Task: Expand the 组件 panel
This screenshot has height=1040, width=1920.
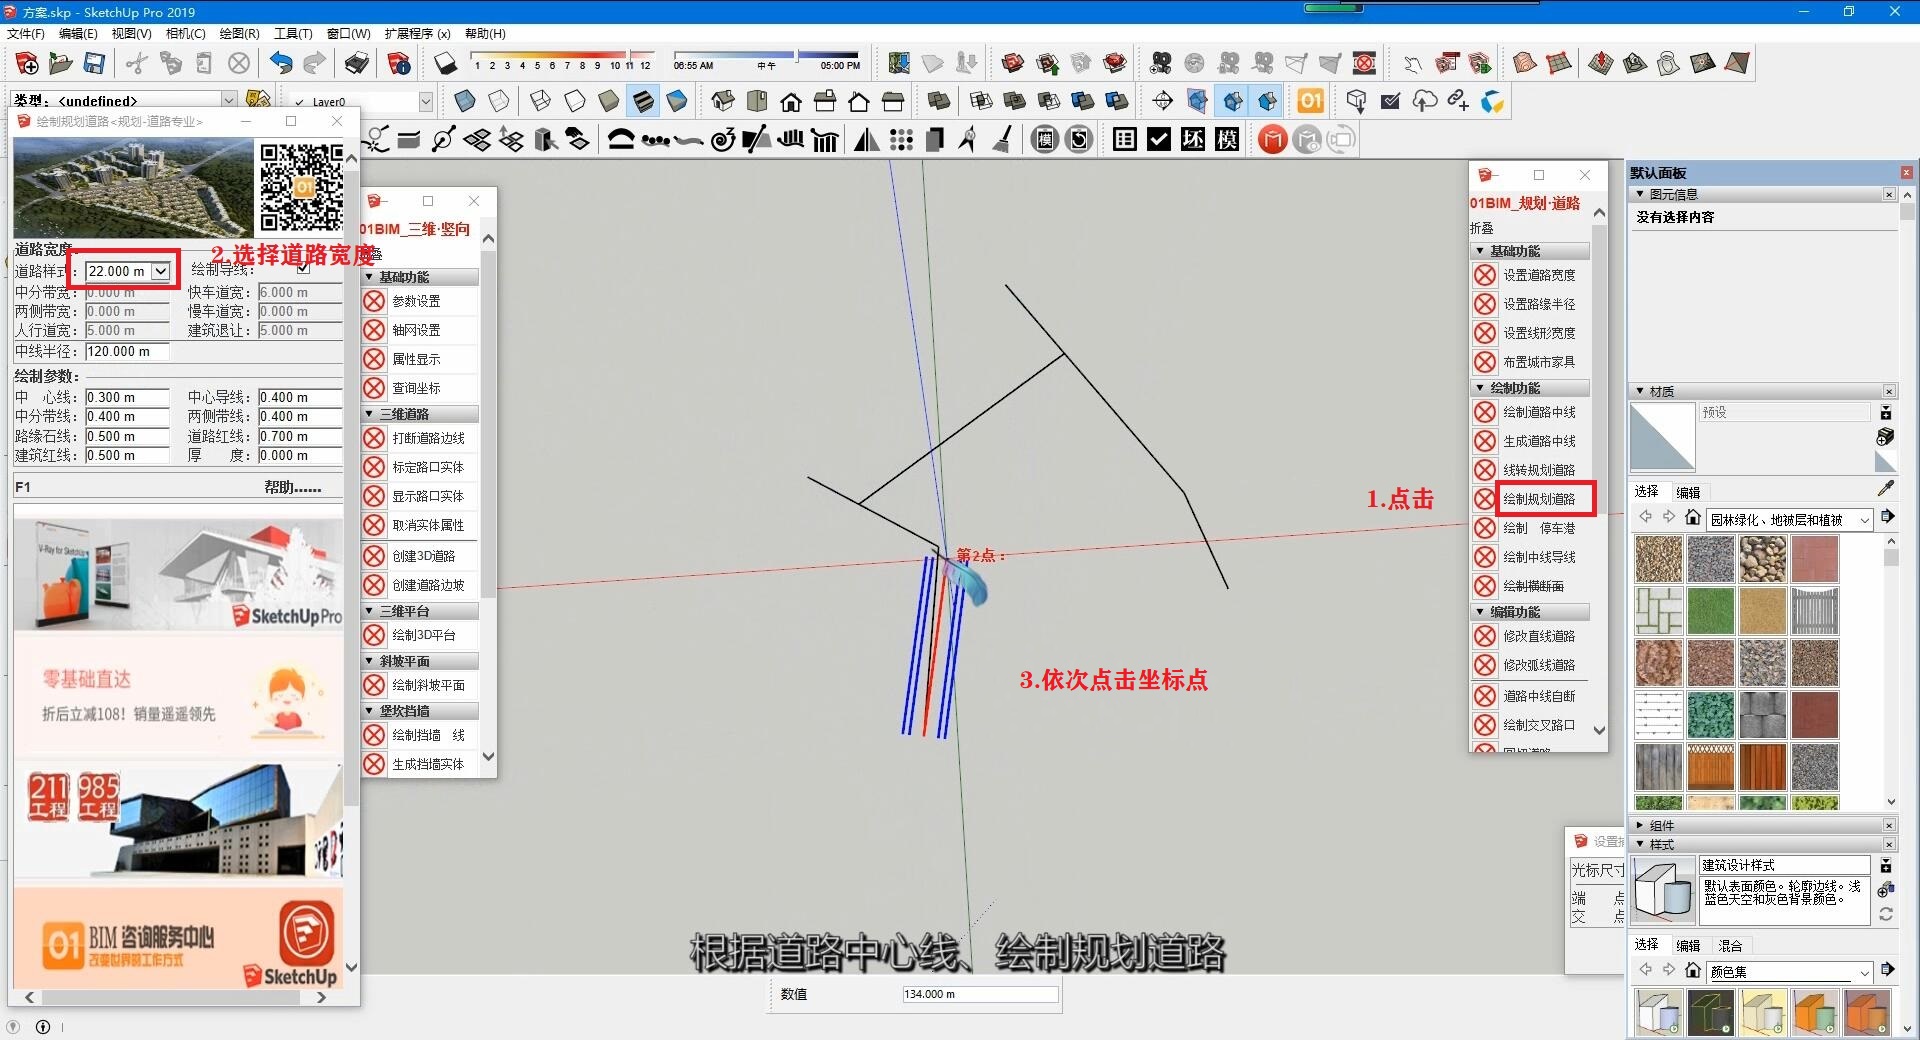Action: tap(1640, 825)
